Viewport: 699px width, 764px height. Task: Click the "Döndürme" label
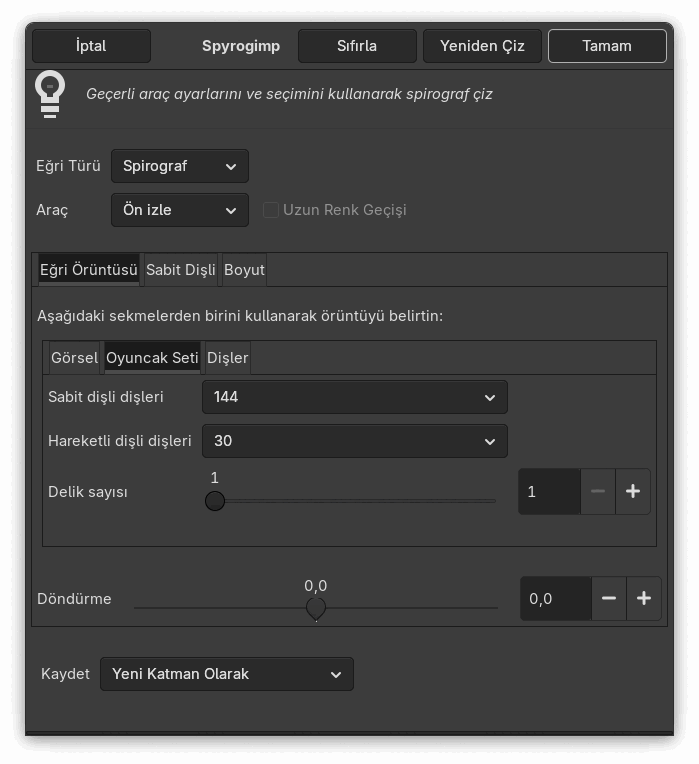(74, 599)
